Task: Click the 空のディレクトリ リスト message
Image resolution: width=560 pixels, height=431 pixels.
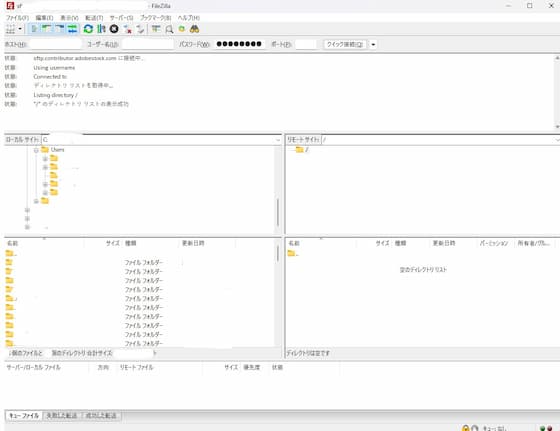Action: pyautogui.click(x=423, y=270)
